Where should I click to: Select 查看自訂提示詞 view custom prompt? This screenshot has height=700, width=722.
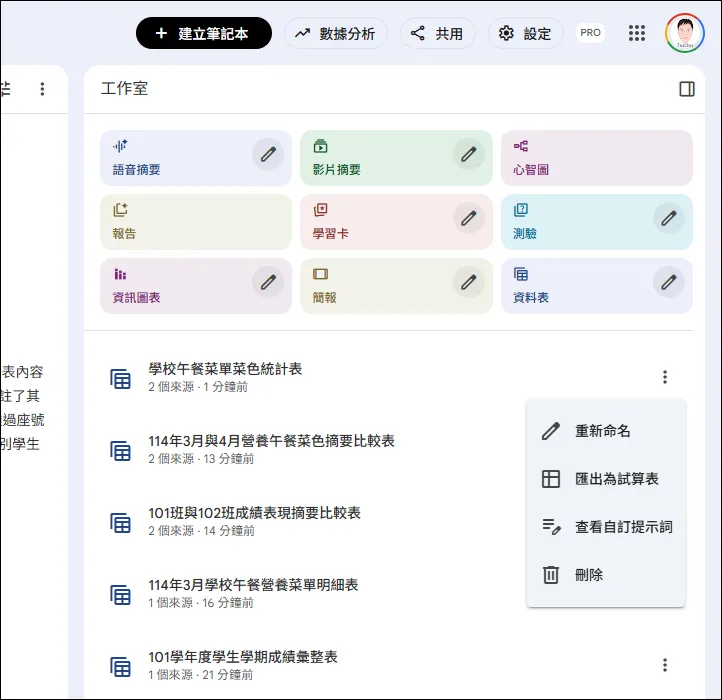[x=606, y=527]
